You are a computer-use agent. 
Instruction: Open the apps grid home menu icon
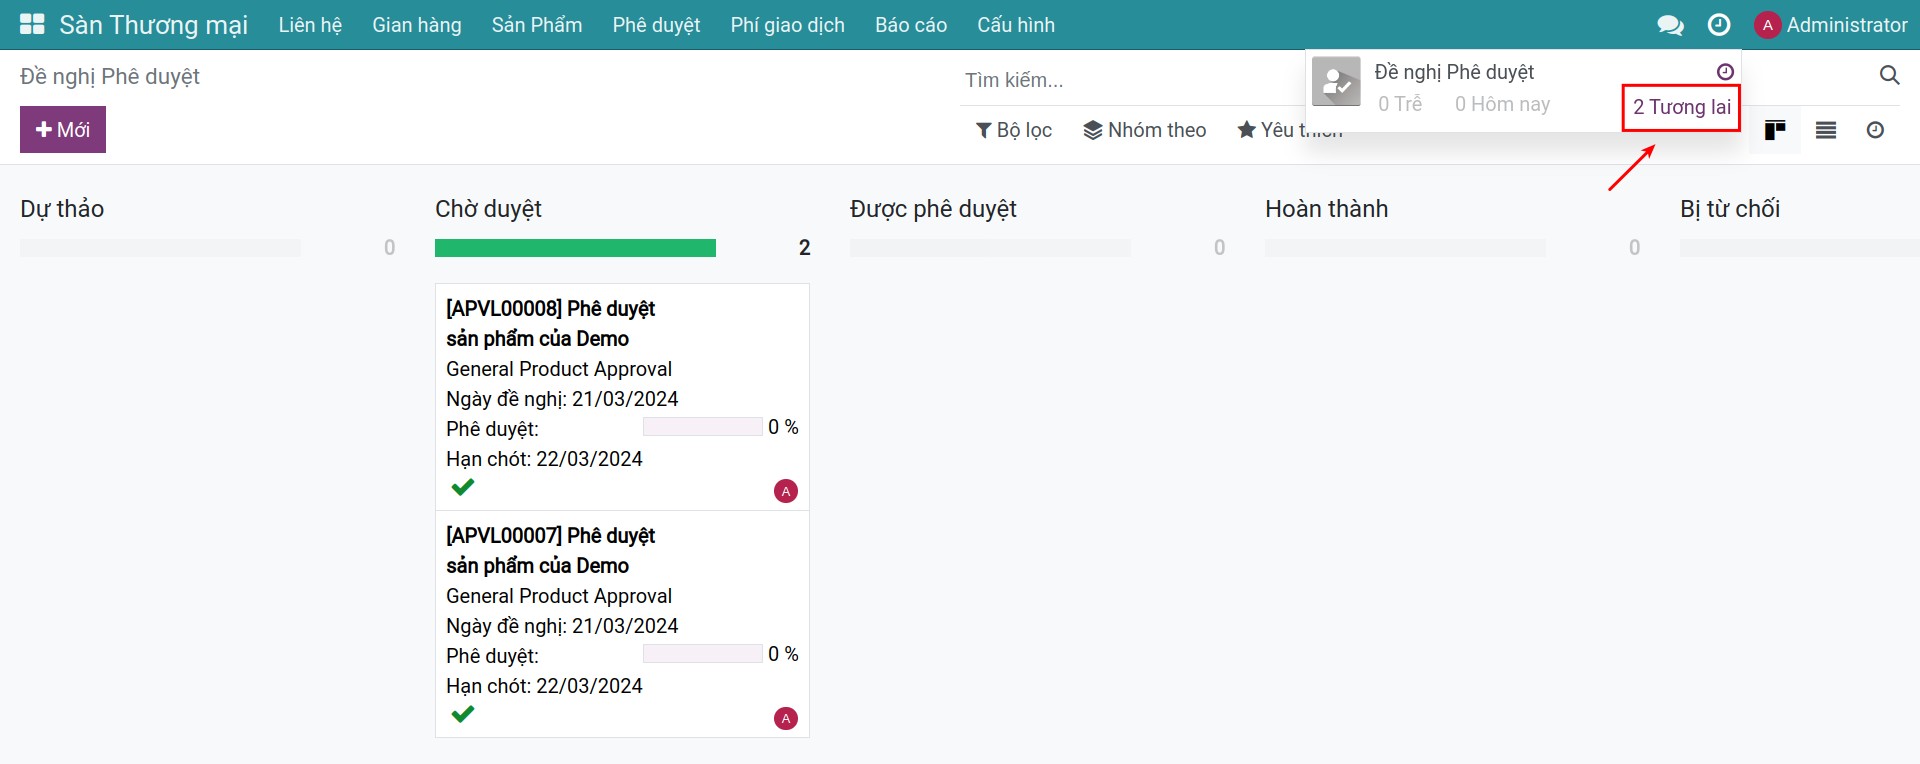(32, 24)
